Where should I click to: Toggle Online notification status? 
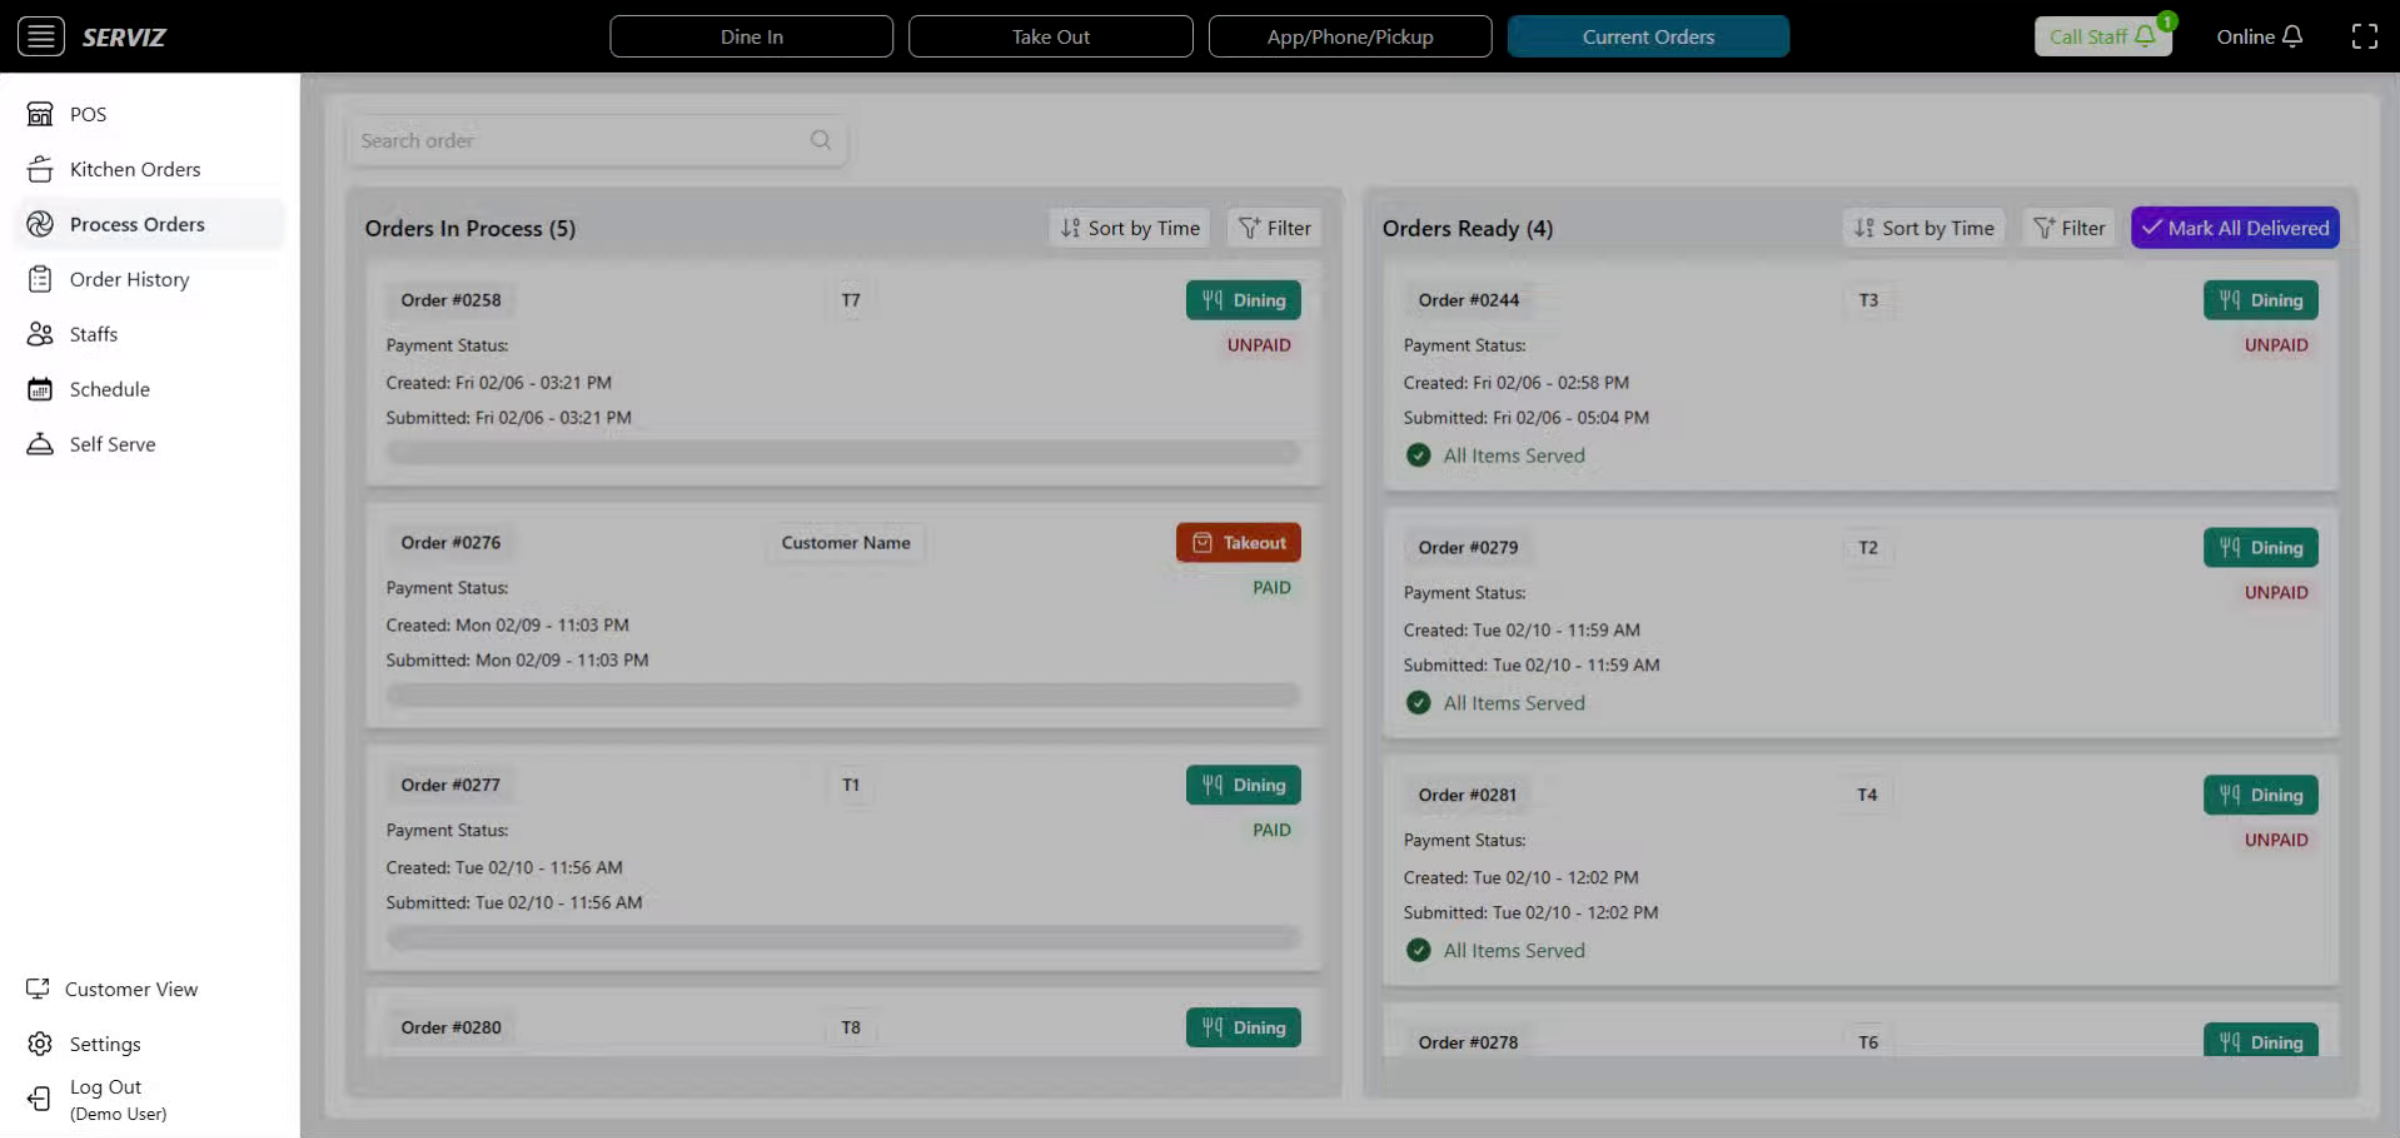[x=2259, y=37]
